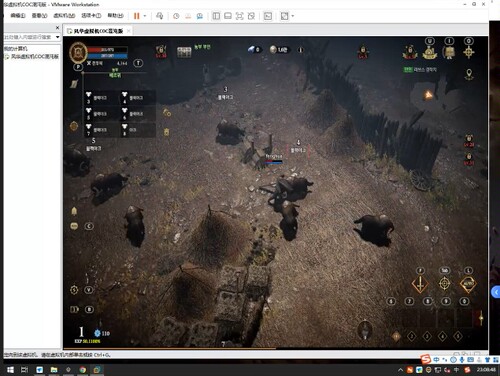
Task: Click the bell notification icon on game's left side
Action: click(x=74, y=211)
